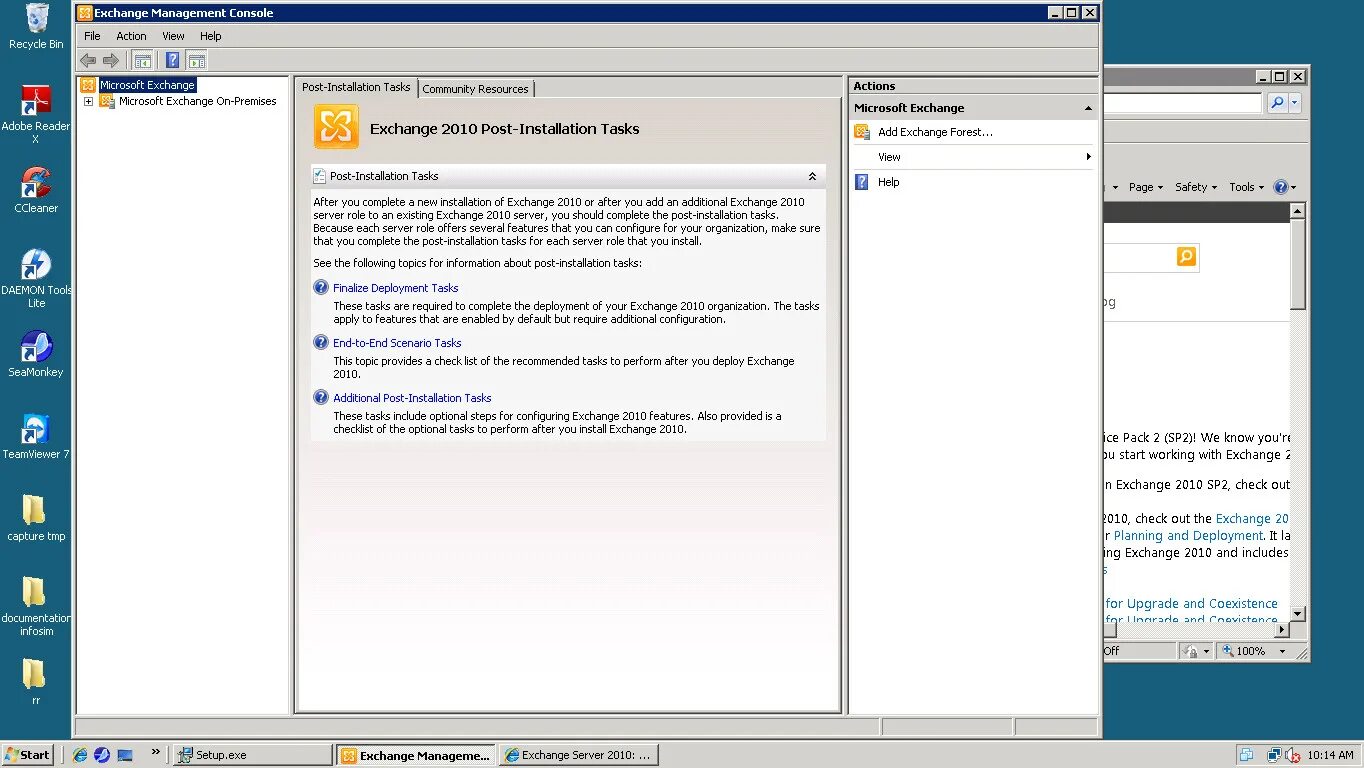Click Help in the Actions pane
The image size is (1364, 768).
click(x=889, y=182)
